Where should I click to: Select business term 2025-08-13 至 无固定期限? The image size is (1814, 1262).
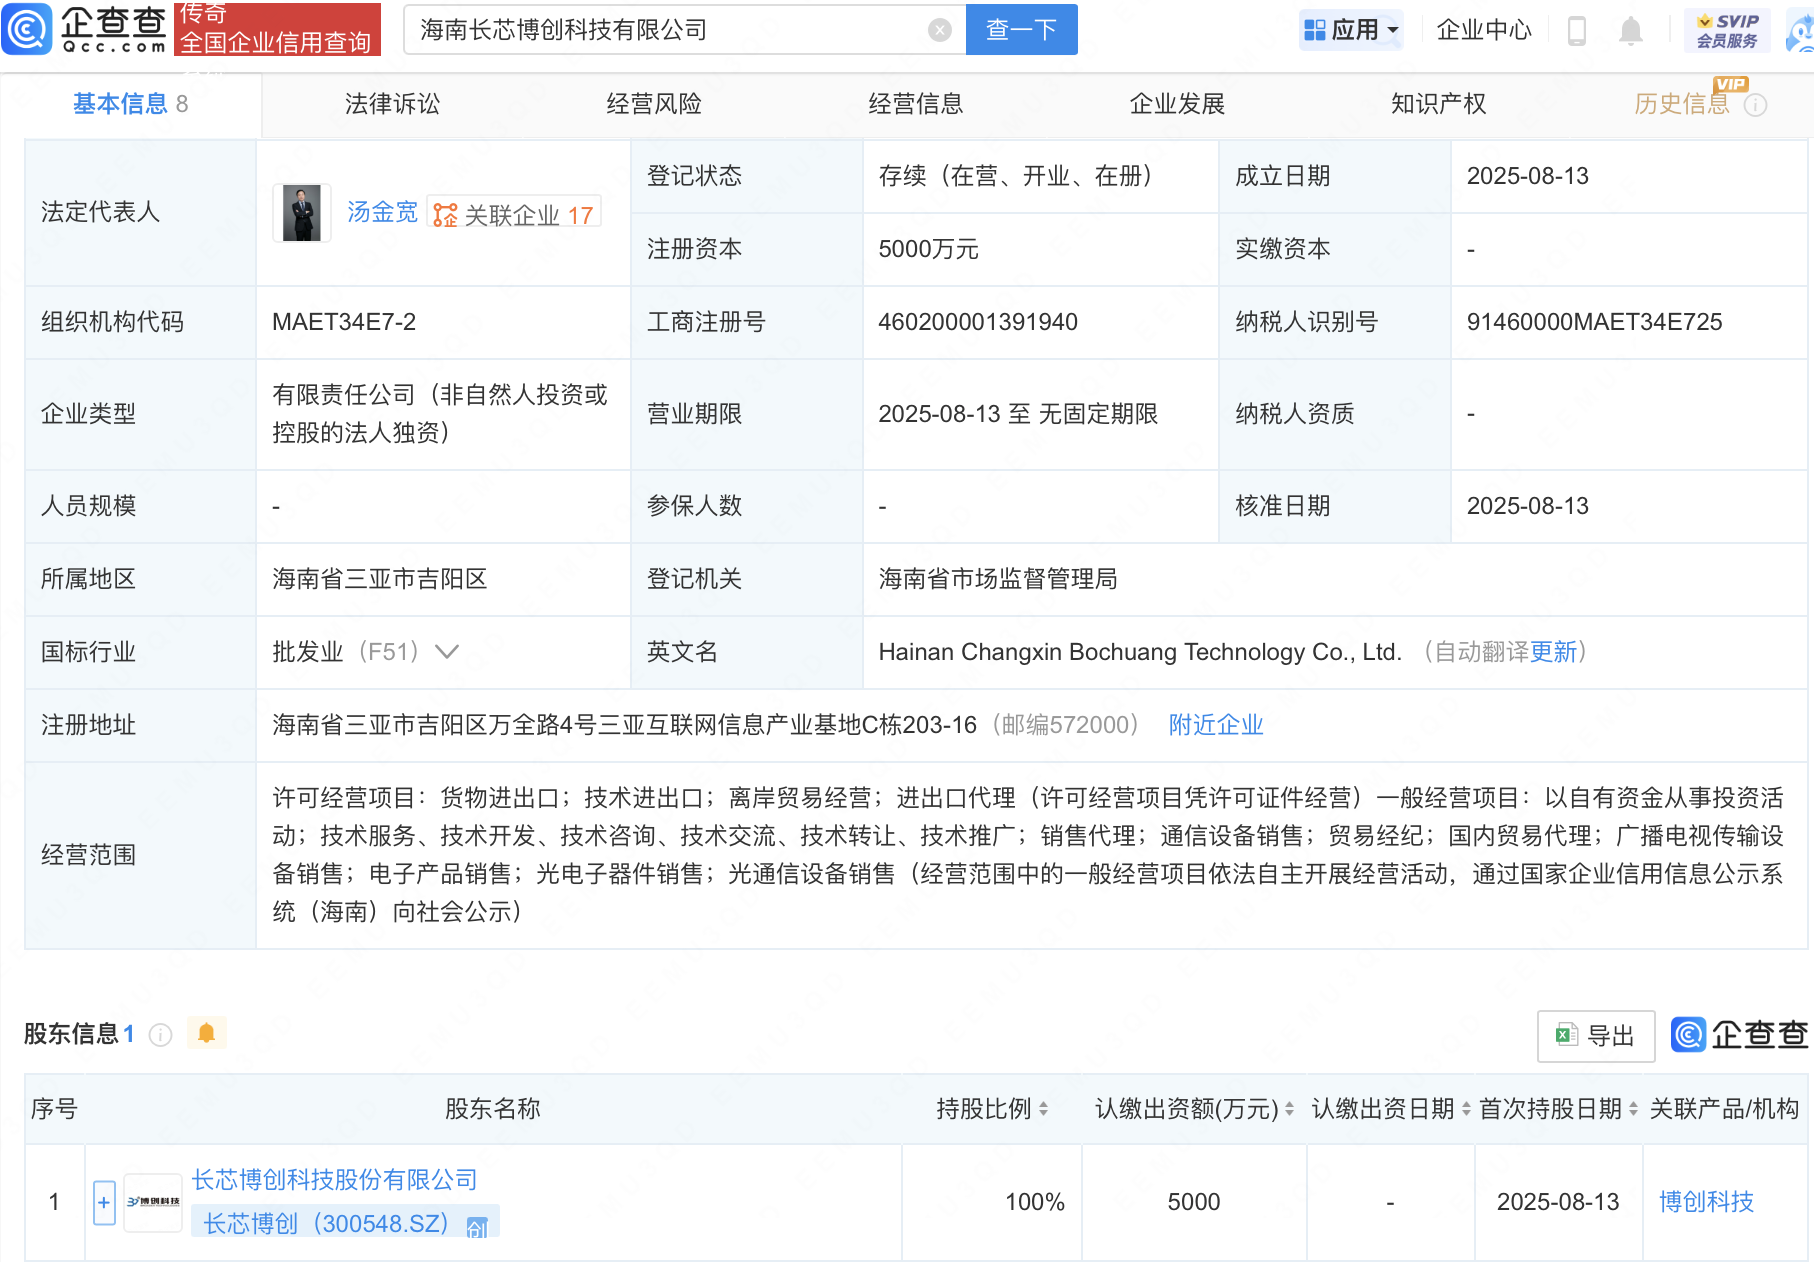1018,414
